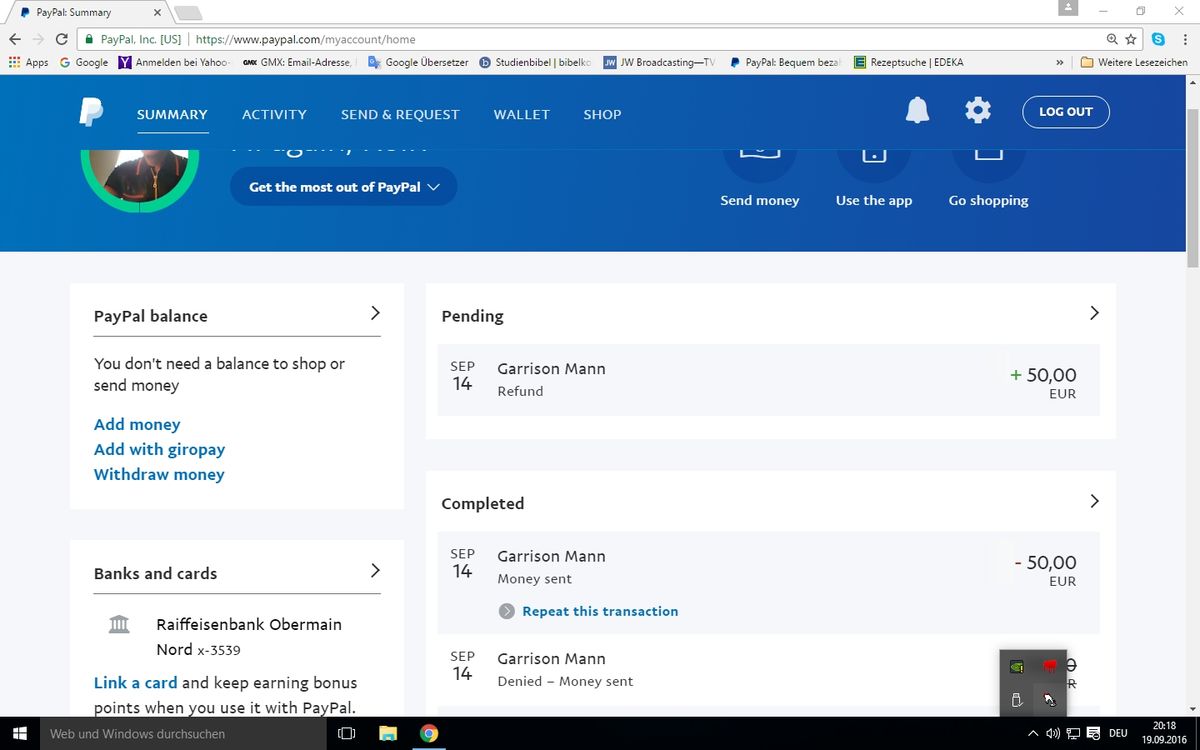Expand PayPal balance chevron
The height and width of the screenshot is (750, 1200).
[x=375, y=313]
